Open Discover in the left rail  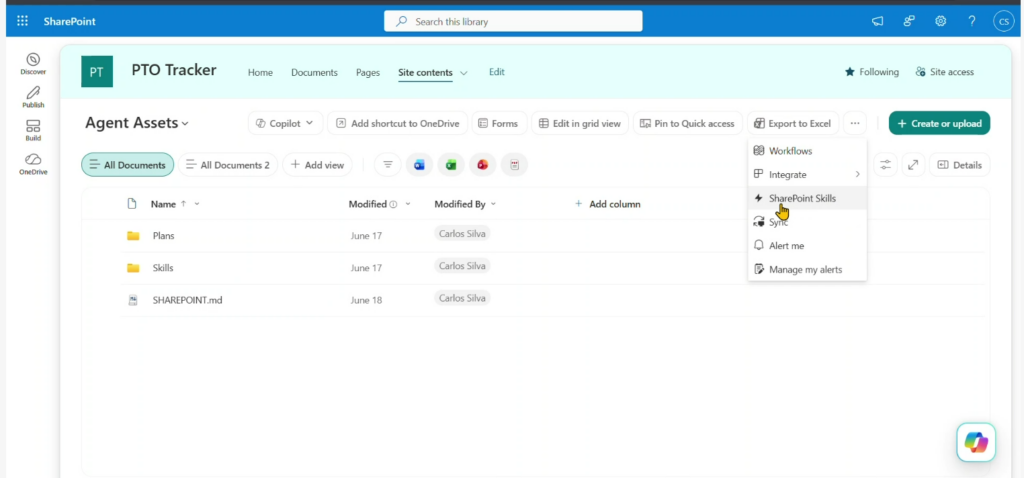pos(33,64)
